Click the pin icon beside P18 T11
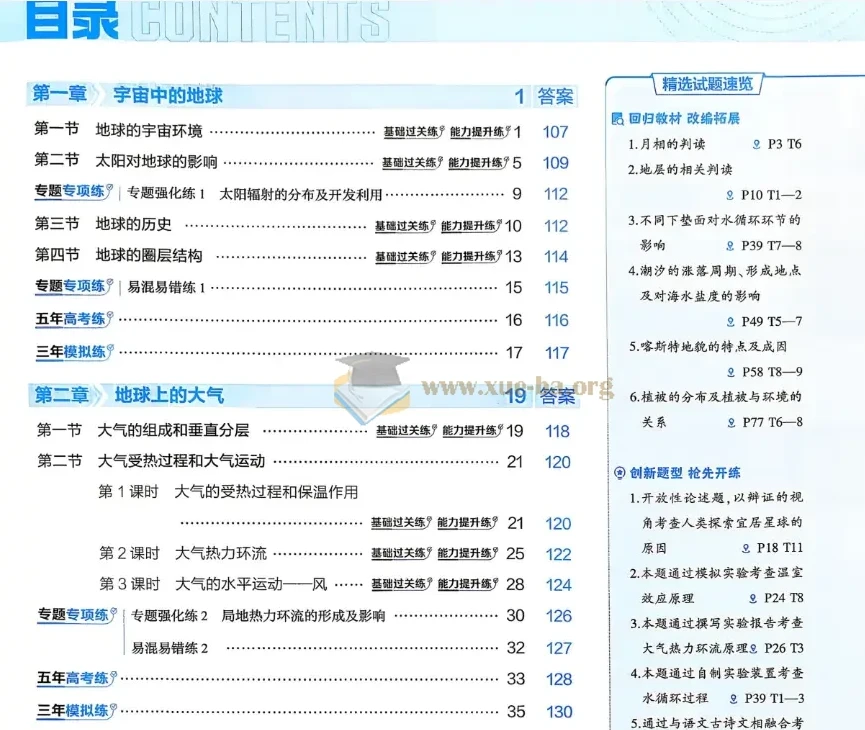Screen dimensions: 865x730 coord(746,548)
